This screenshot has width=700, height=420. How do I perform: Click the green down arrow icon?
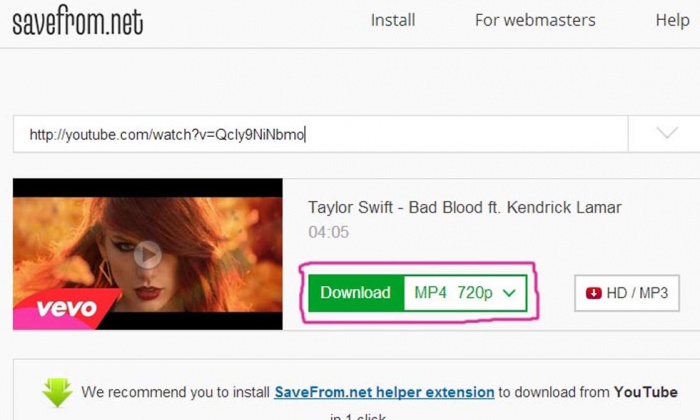click(x=57, y=392)
